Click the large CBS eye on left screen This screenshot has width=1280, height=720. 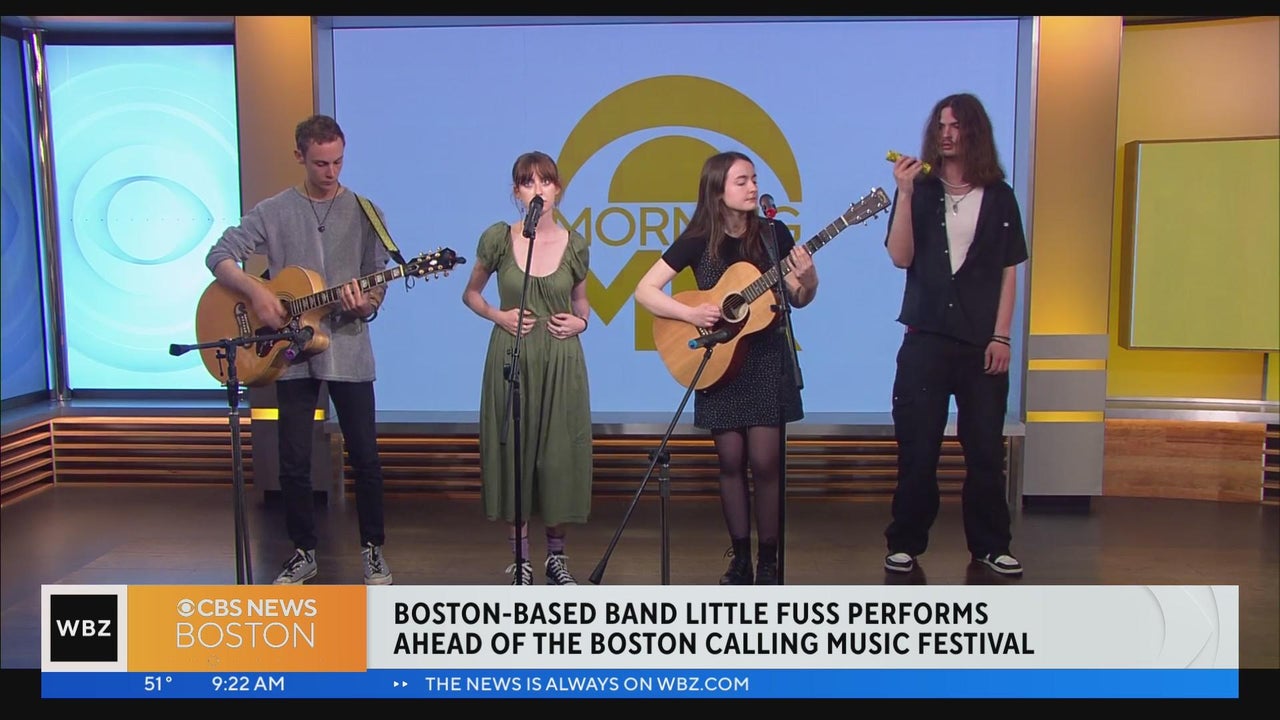click(143, 217)
